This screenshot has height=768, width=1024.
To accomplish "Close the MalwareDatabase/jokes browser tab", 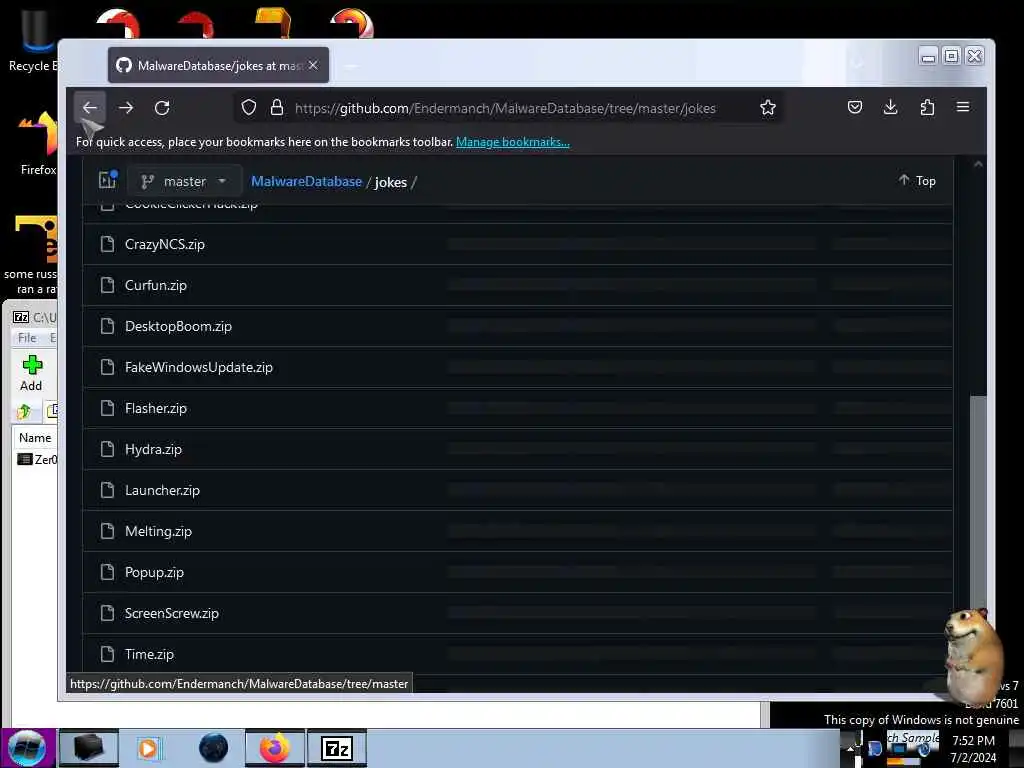I will (x=313, y=65).
